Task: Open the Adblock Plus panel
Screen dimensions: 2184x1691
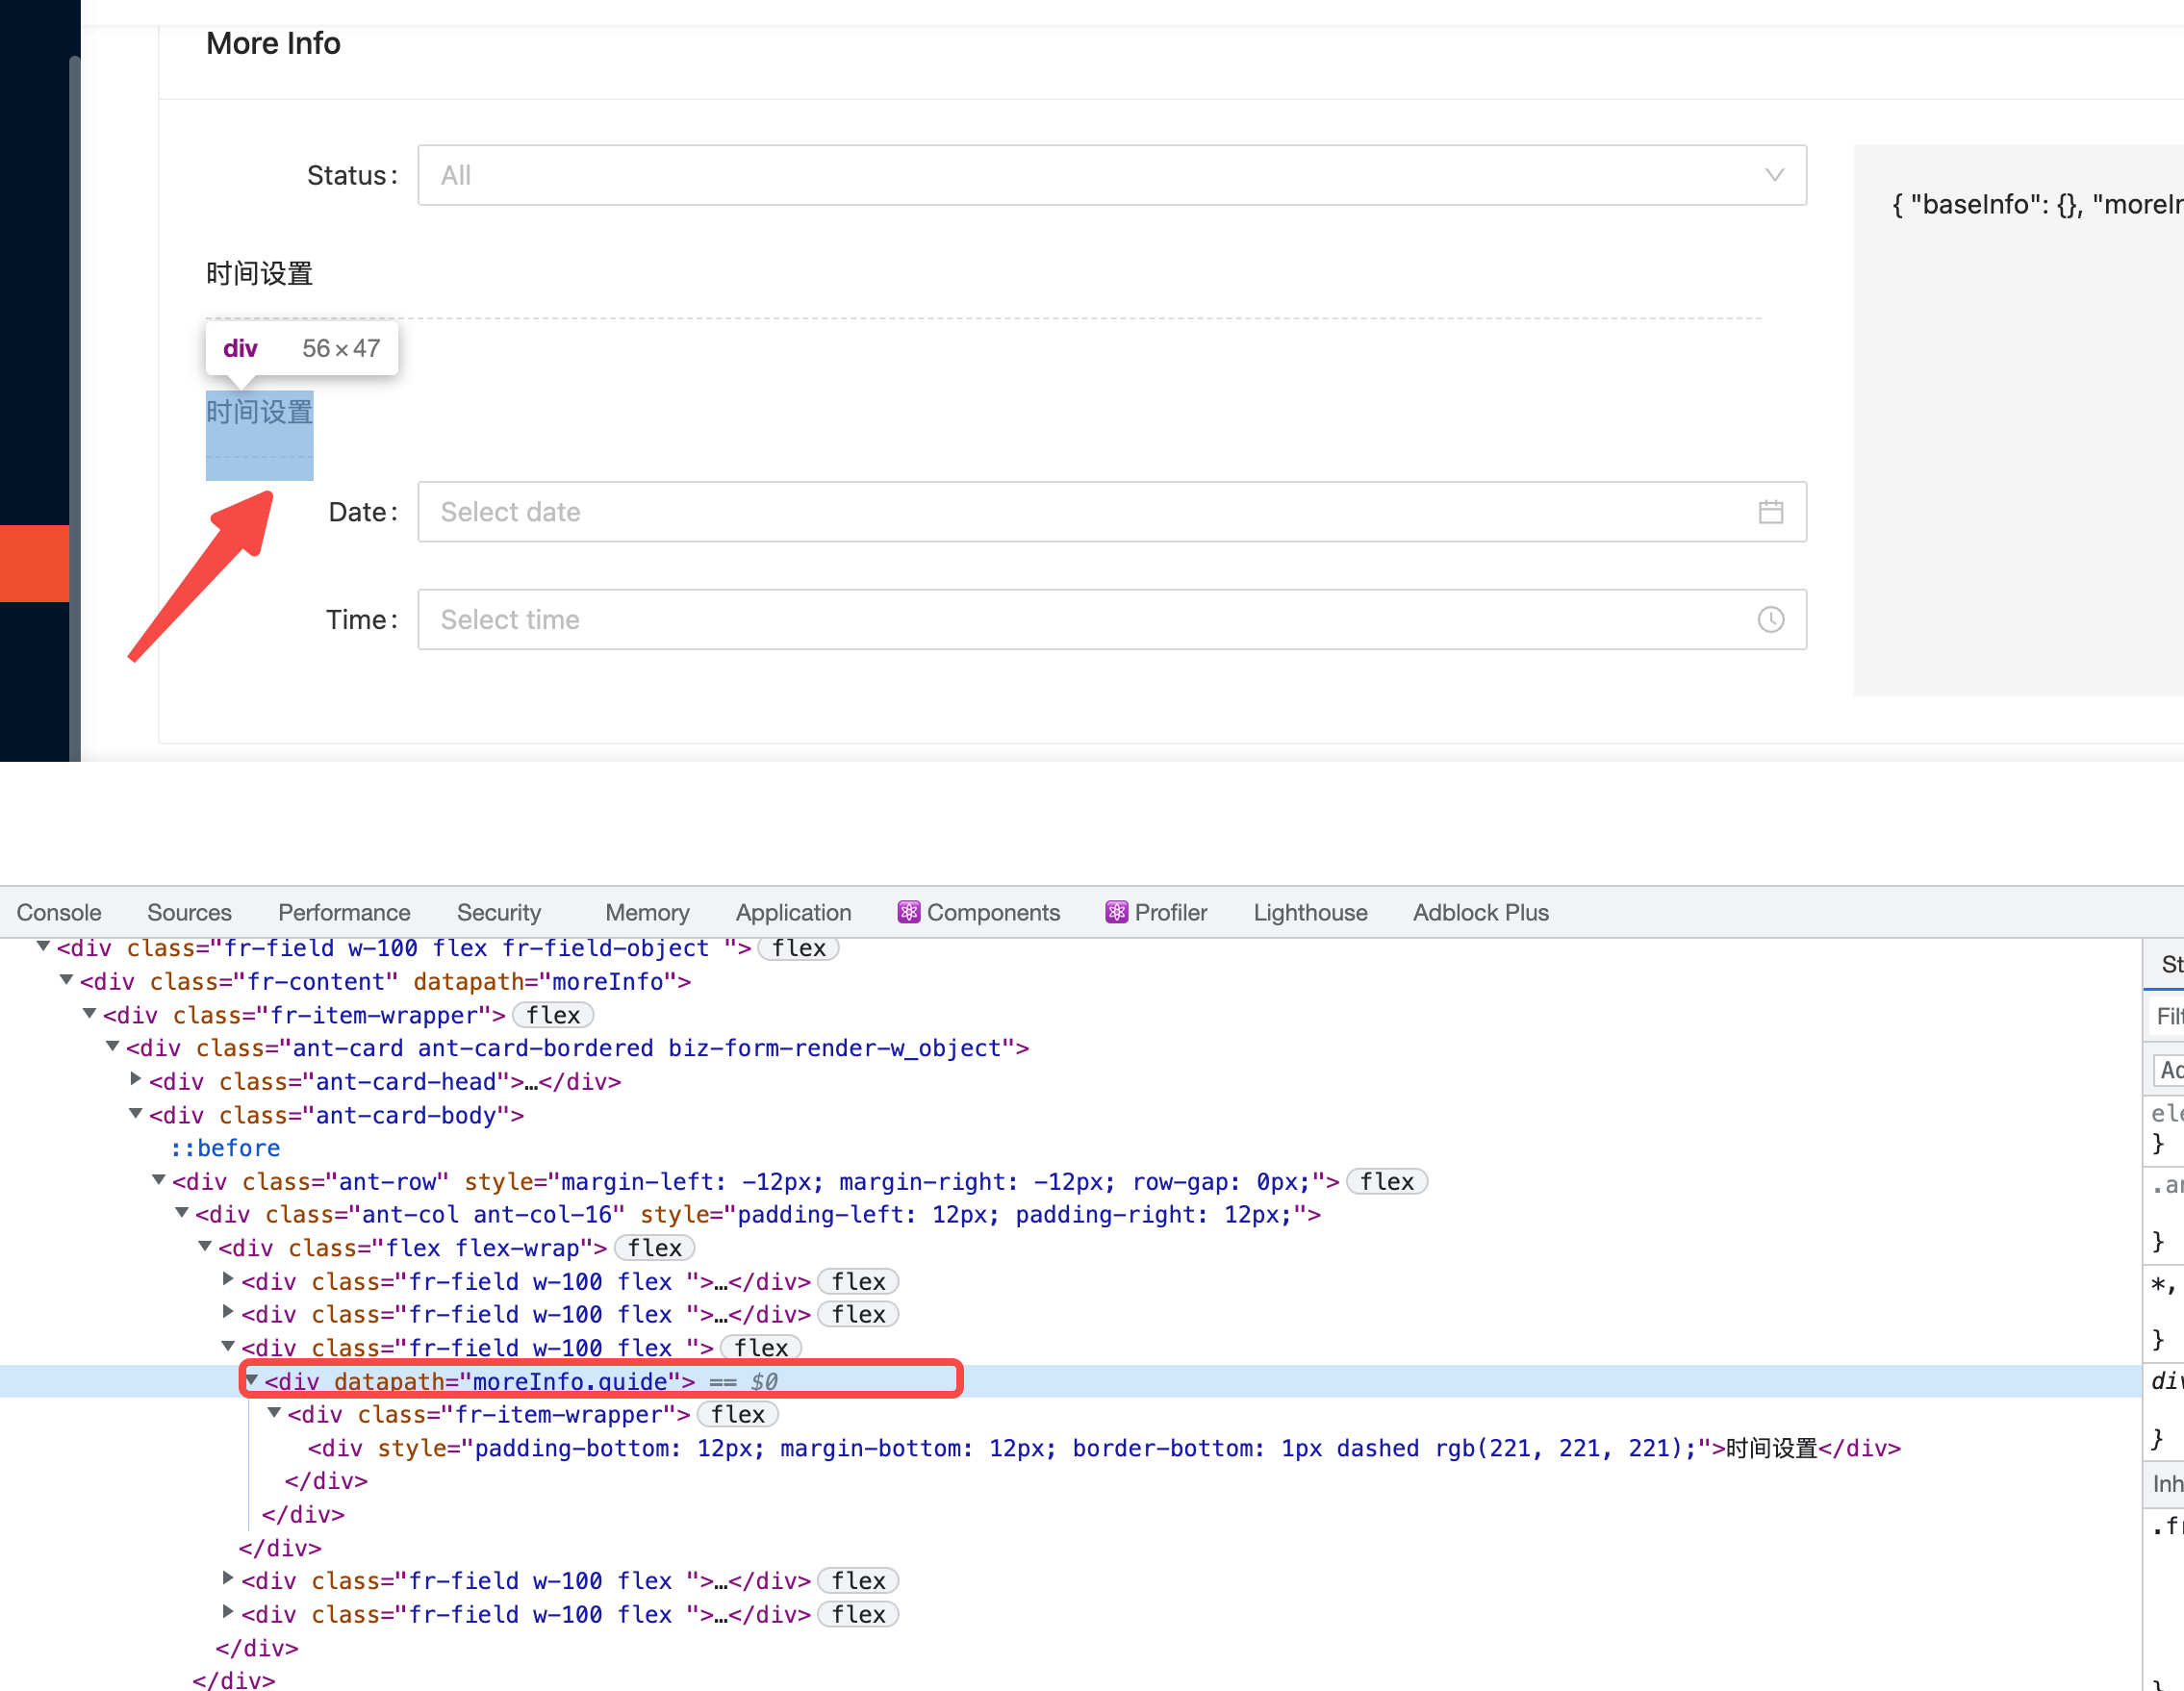Action: pyautogui.click(x=1480, y=912)
